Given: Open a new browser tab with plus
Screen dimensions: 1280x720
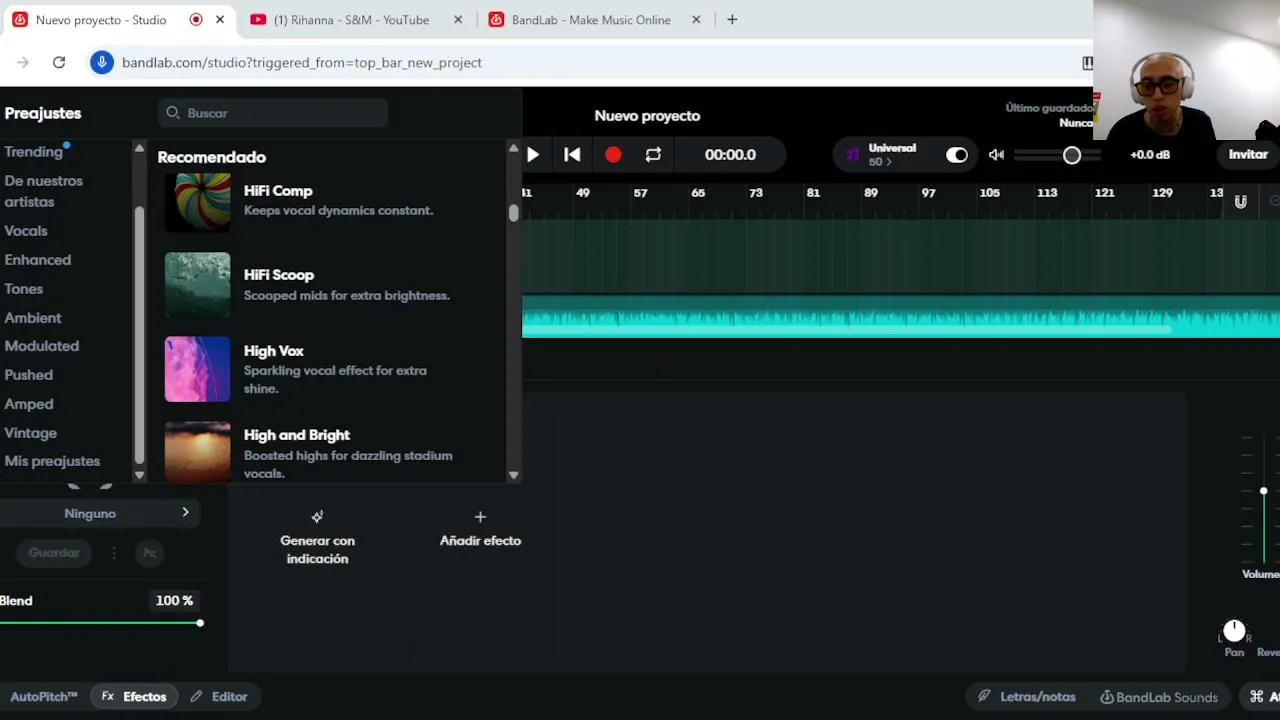Looking at the screenshot, I should [732, 20].
